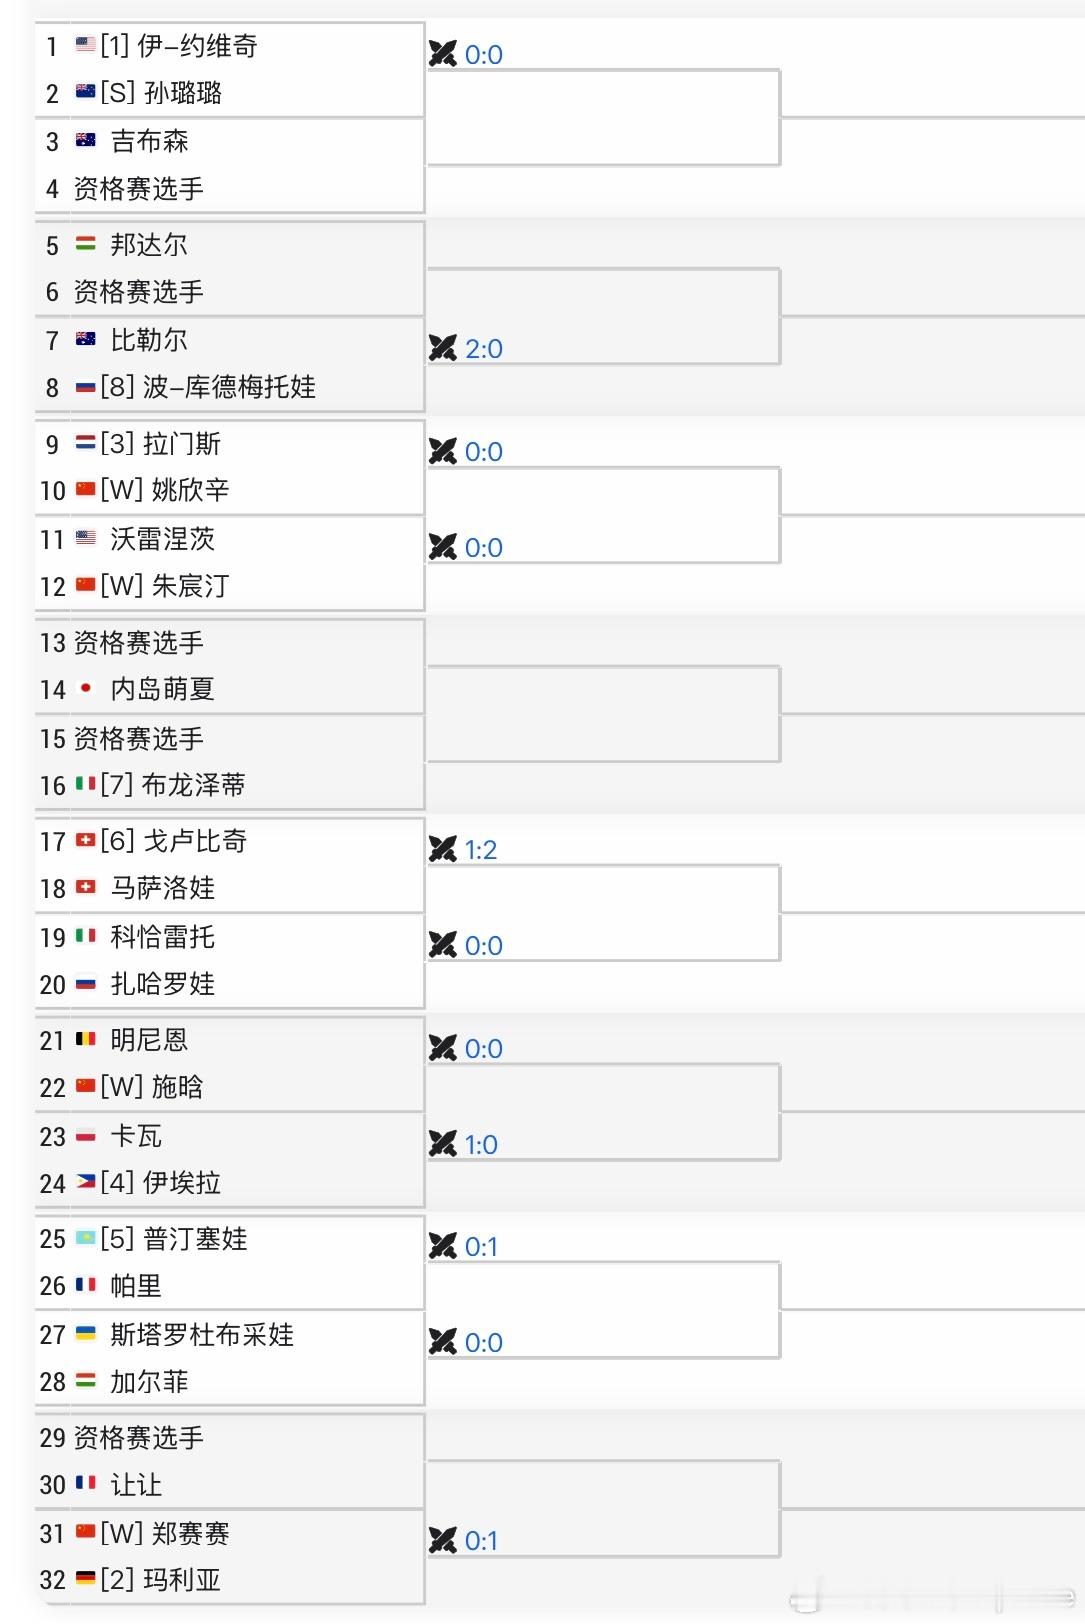Screen dimensions: 1085x1624
Task: Click head-to-head icon for 郑赛赛 vs 玛利亚
Action: (443, 1540)
